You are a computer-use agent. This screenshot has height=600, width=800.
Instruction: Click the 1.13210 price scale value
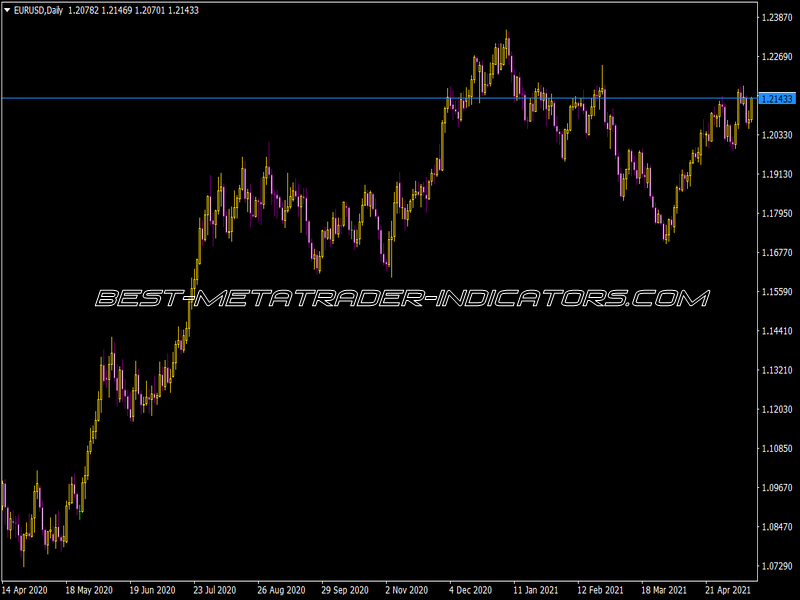tap(777, 370)
